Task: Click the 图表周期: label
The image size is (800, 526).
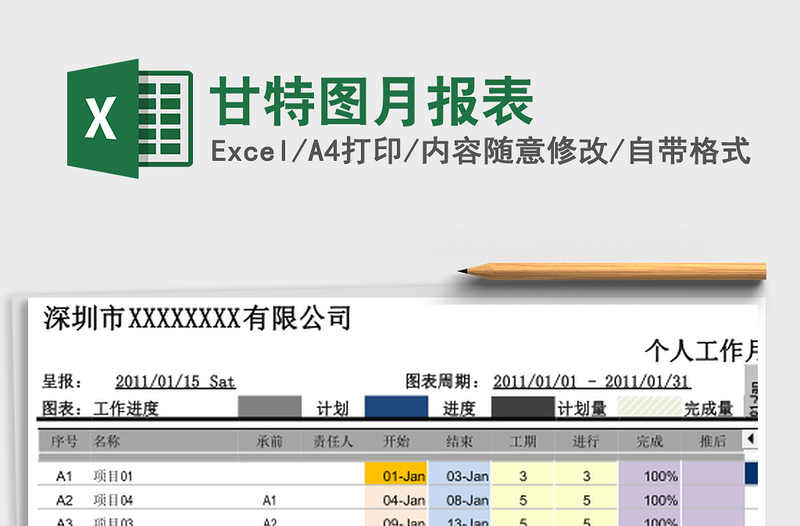Action: [443, 382]
